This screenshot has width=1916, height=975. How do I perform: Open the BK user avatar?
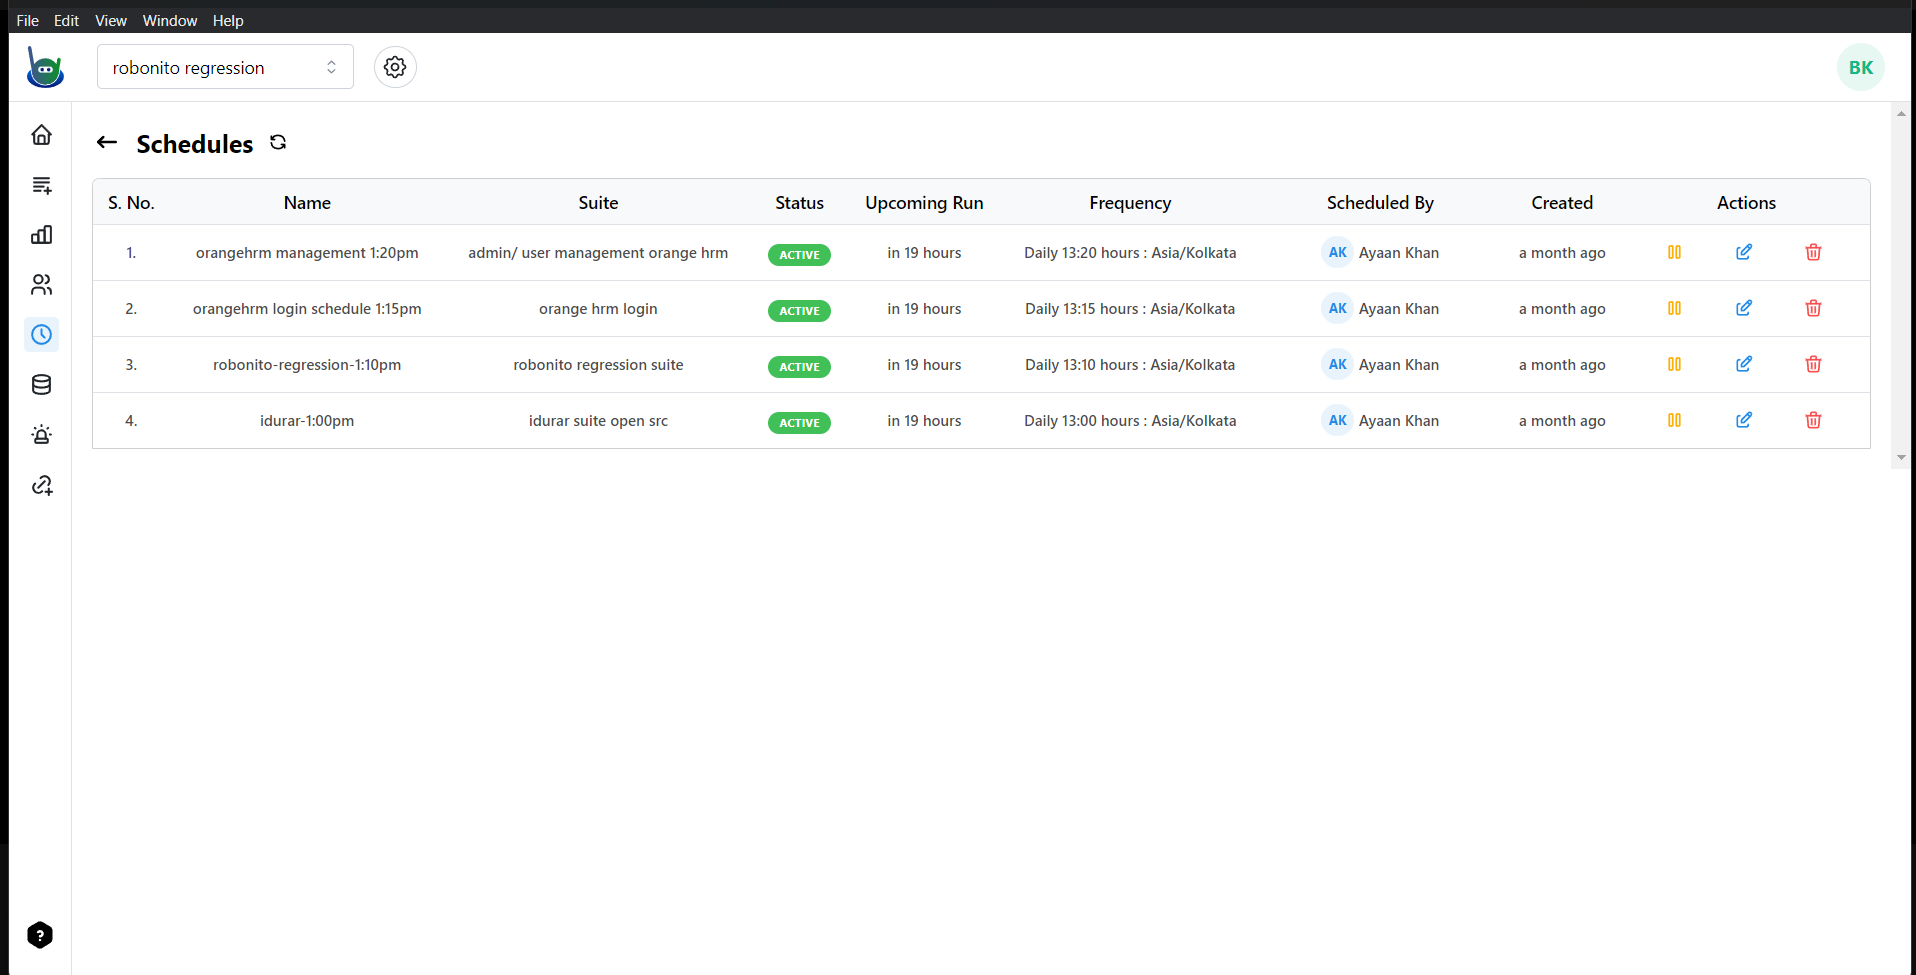pyautogui.click(x=1860, y=67)
